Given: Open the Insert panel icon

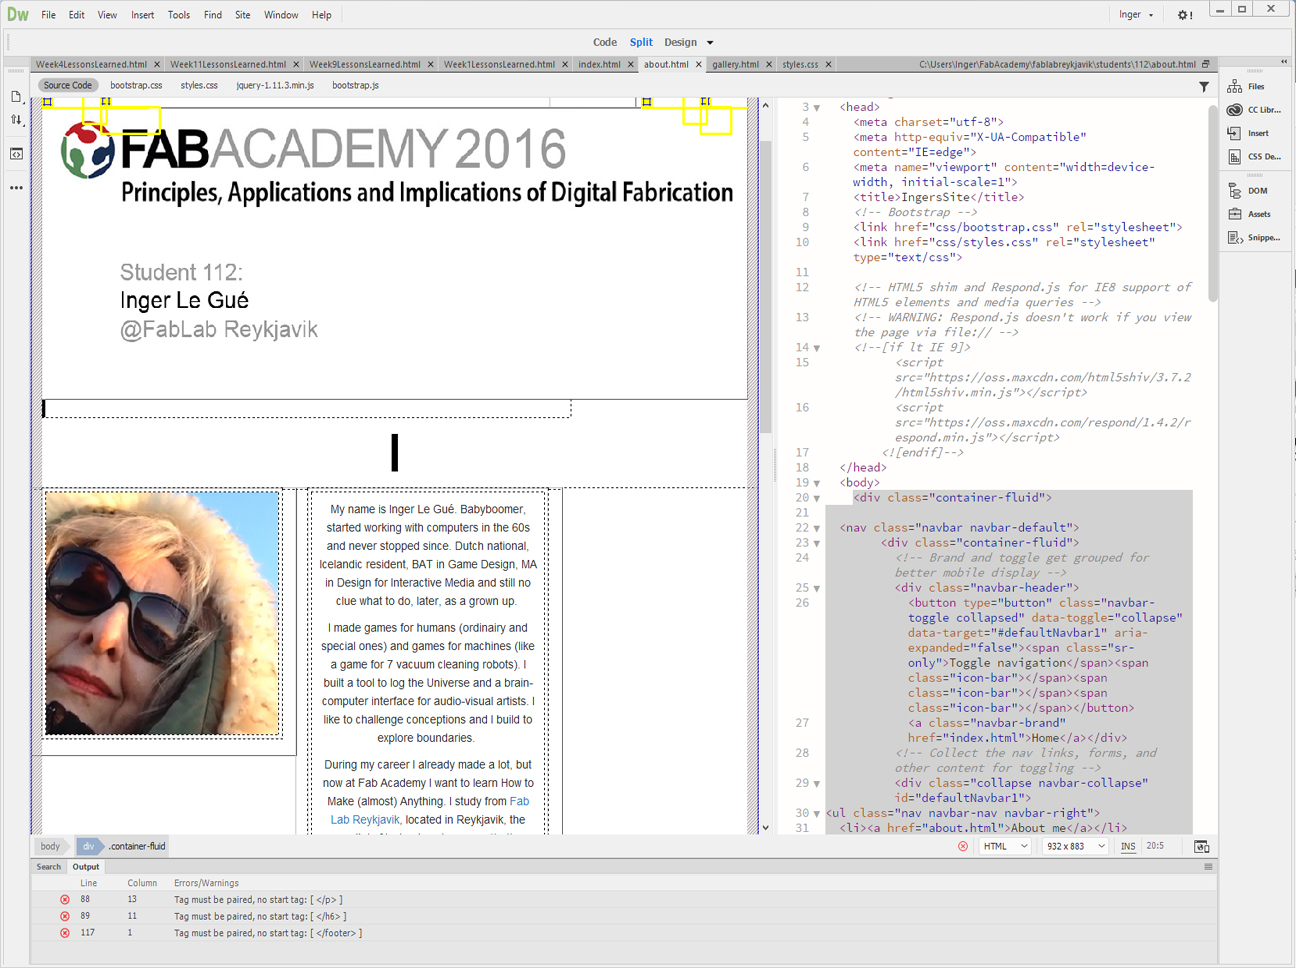Looking at the screenshot, I should point(1235,133).
